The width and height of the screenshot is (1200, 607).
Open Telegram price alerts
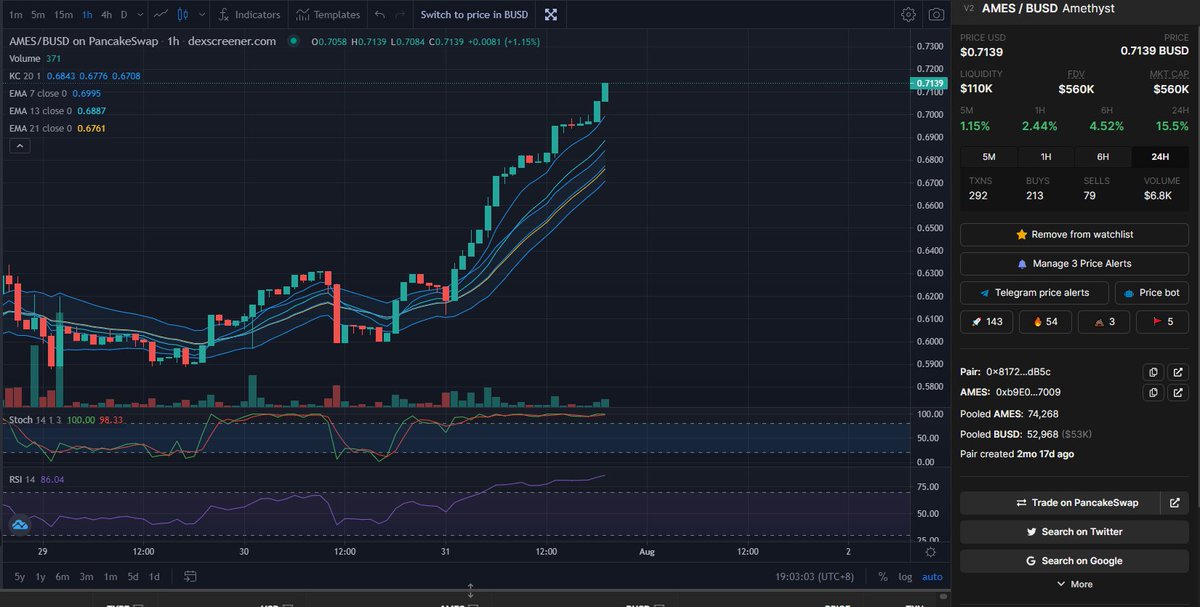1034,293
